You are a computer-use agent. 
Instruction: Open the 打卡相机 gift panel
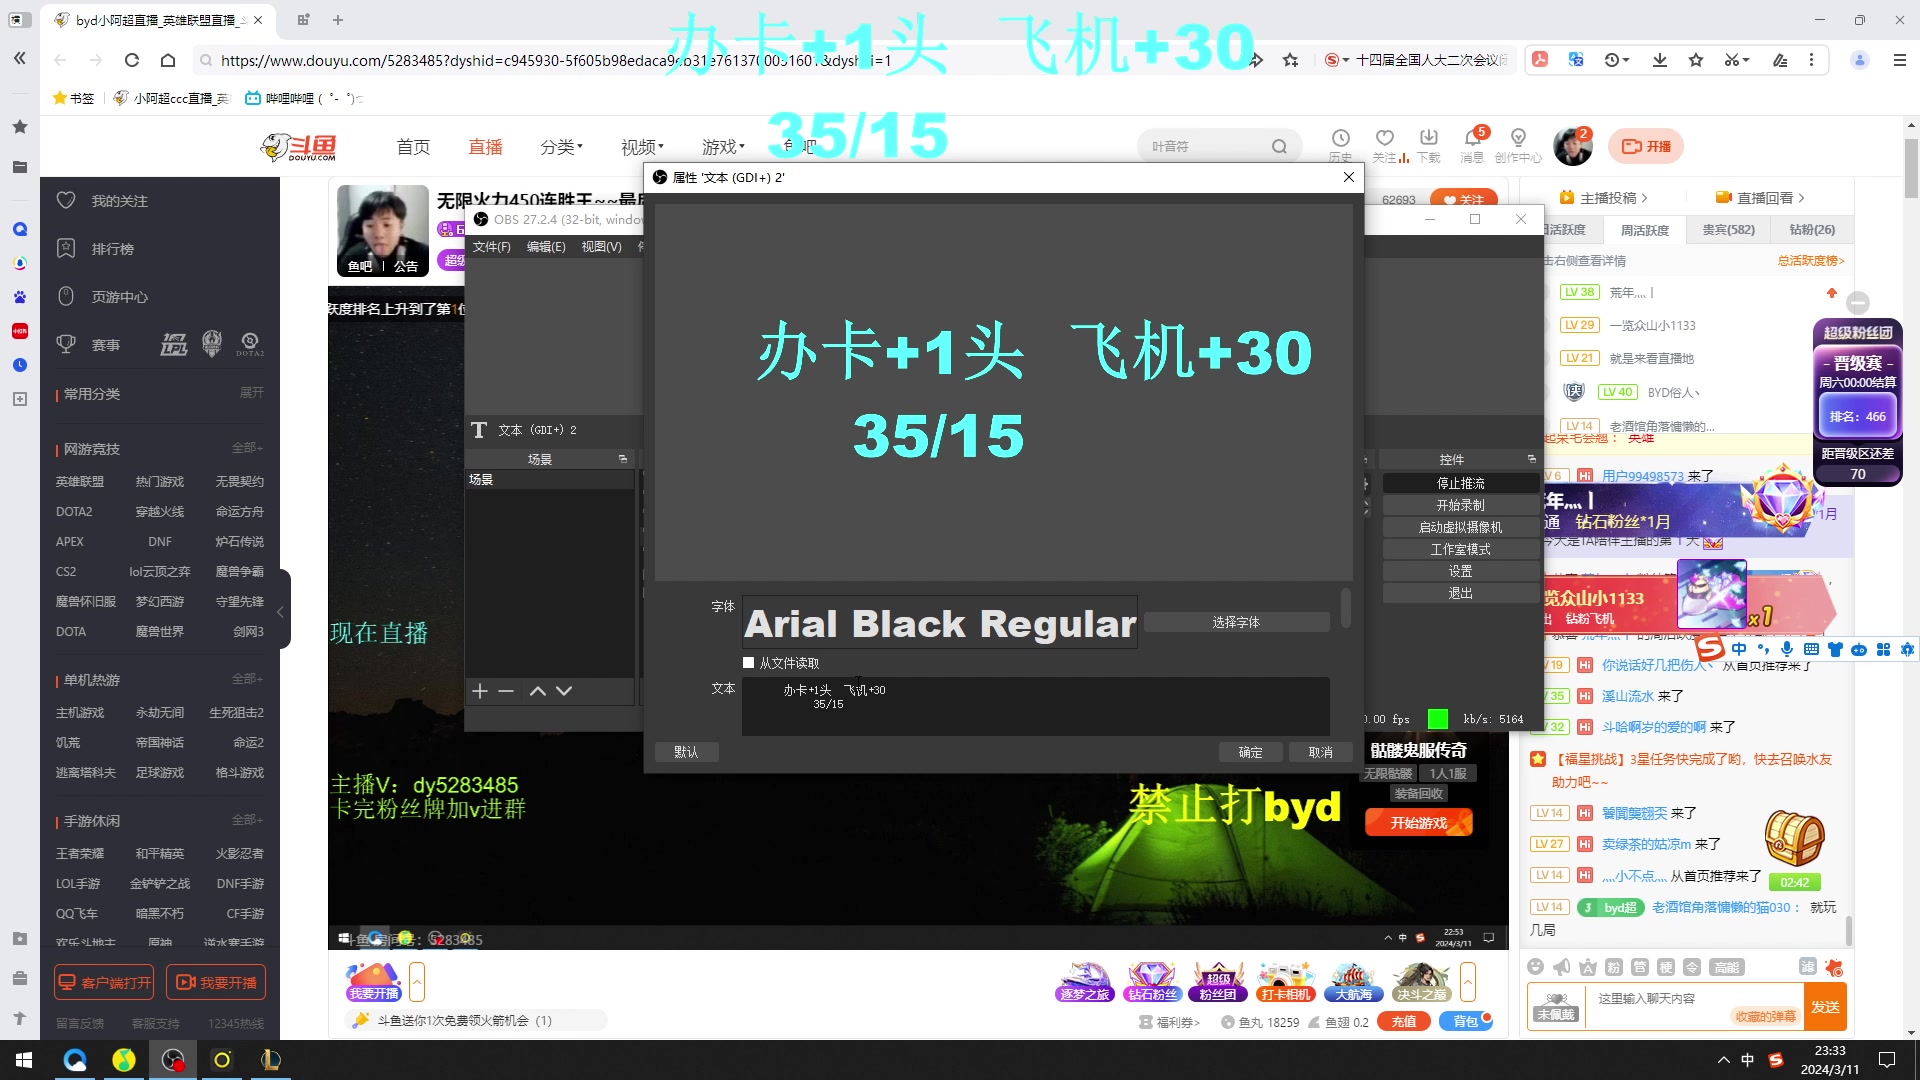pos(1285,982)
